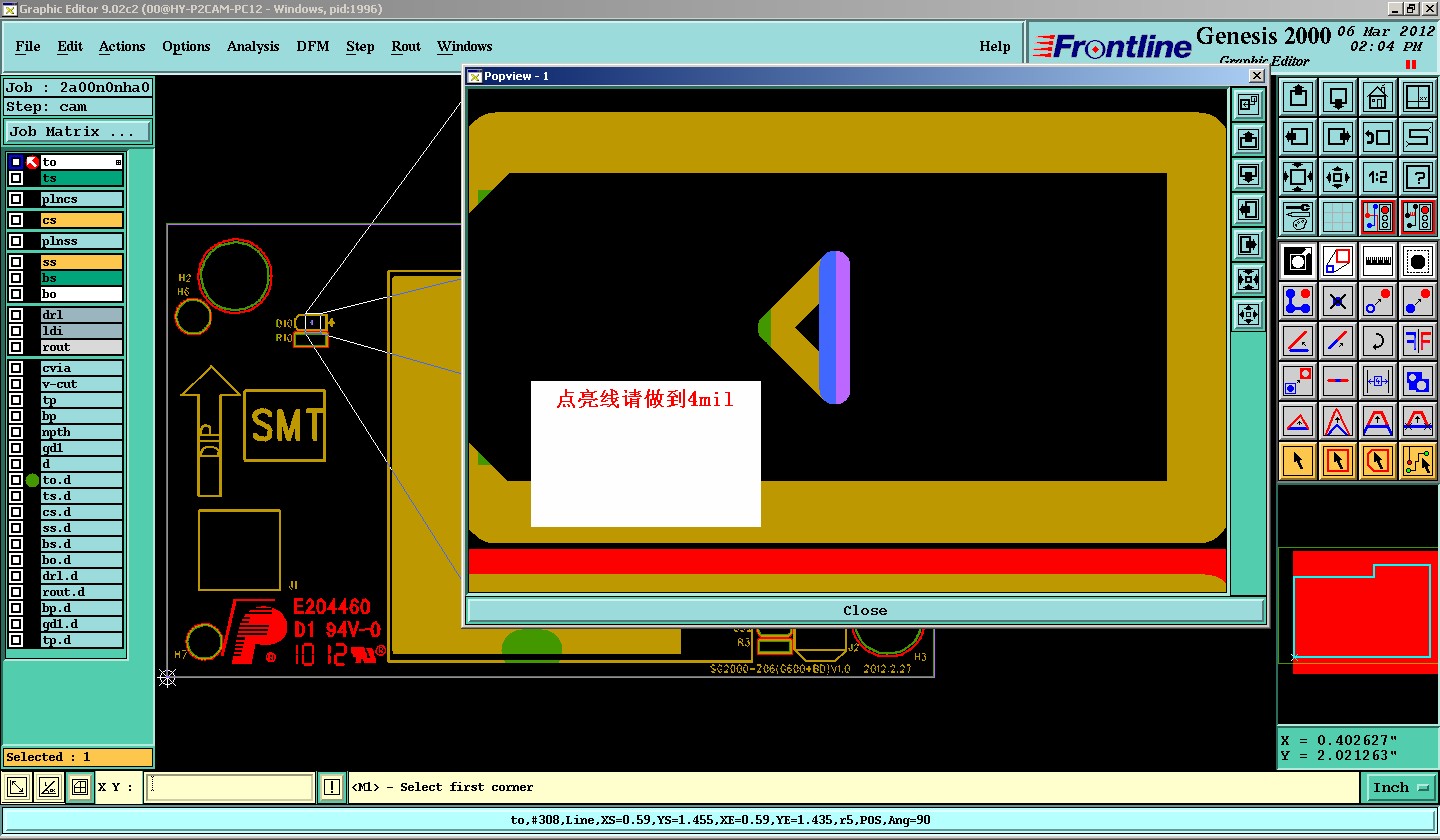Image resolution: width=1440 pixels, height=840 pixels.
Task: Select the angle red-blue line edit tool
Action: click(x=1298, y=341)
